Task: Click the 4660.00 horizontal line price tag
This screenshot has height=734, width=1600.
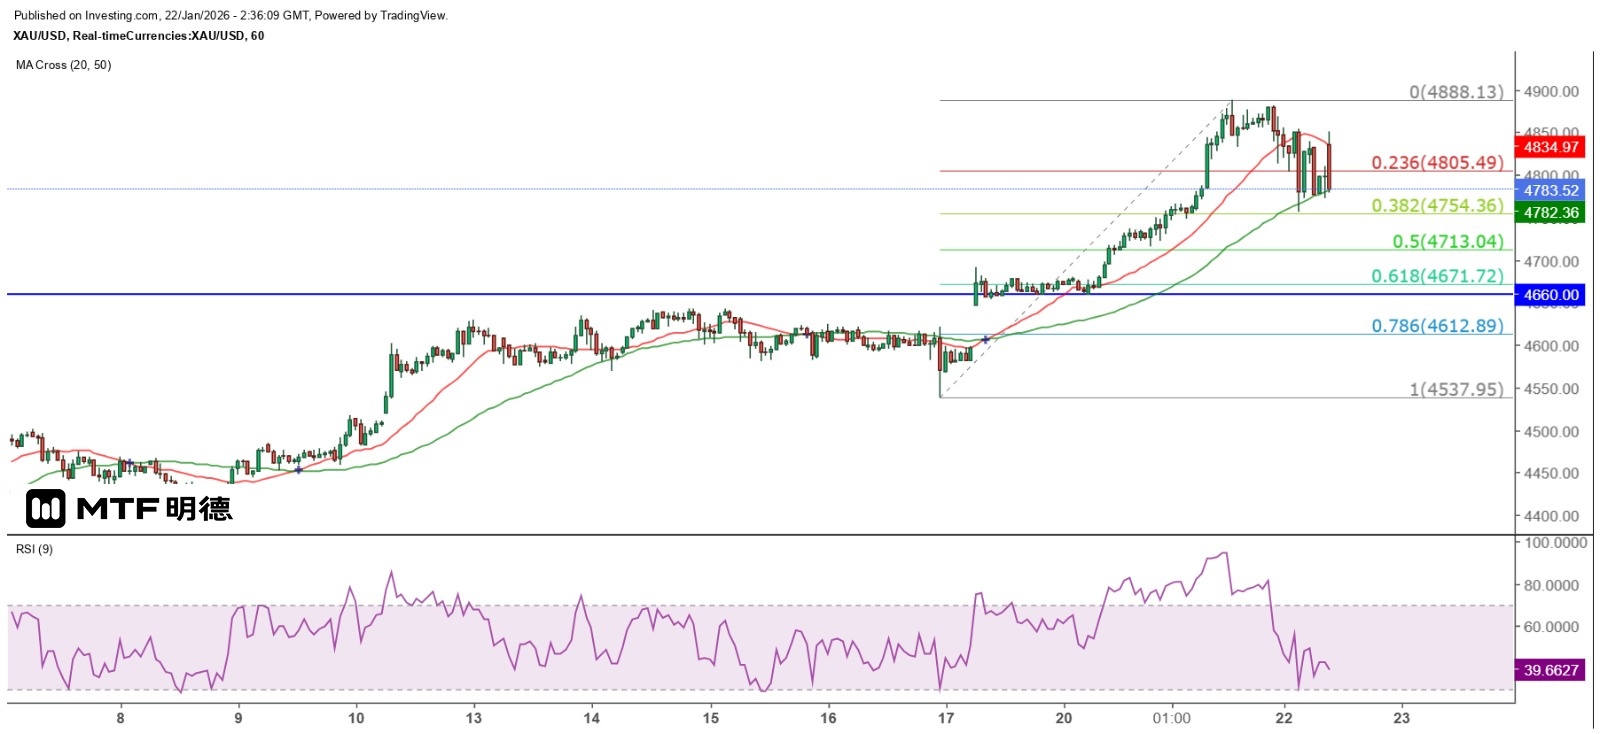Action: pos(1550,295)
